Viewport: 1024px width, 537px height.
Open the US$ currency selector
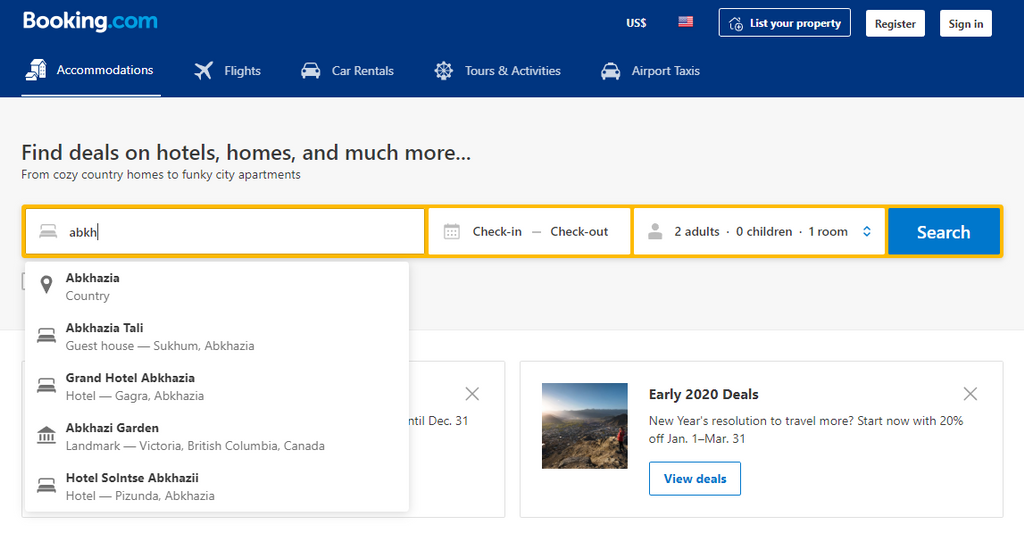tap(636, 22)
